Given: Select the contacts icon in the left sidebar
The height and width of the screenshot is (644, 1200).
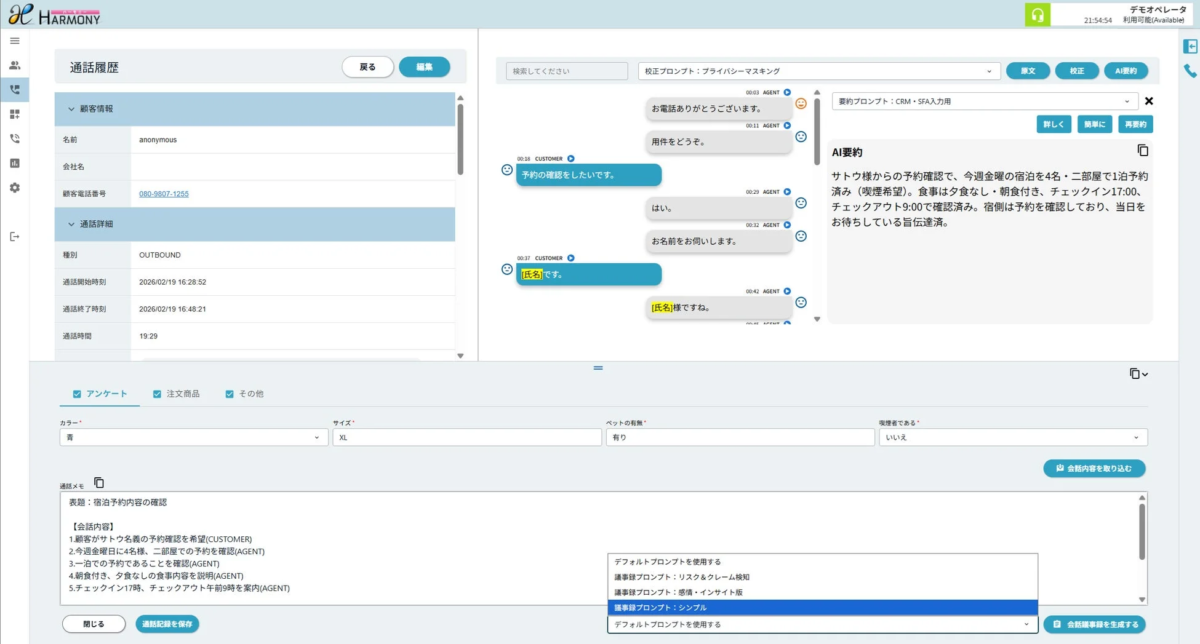Looking at the screenshot, I should pos(14,64).
